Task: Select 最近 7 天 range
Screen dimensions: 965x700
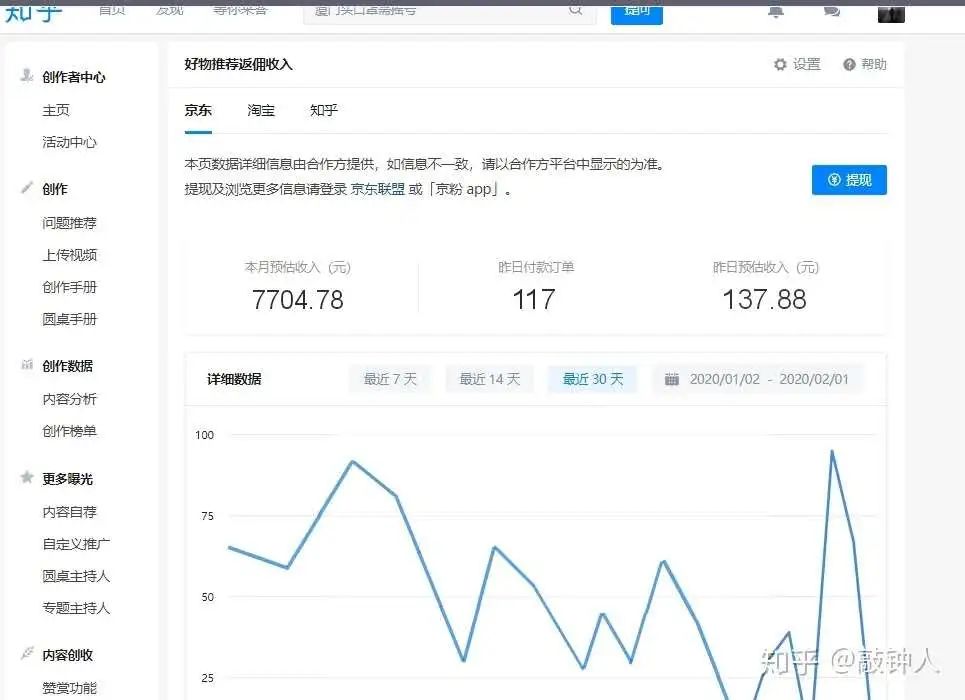Action: (390, 379)
